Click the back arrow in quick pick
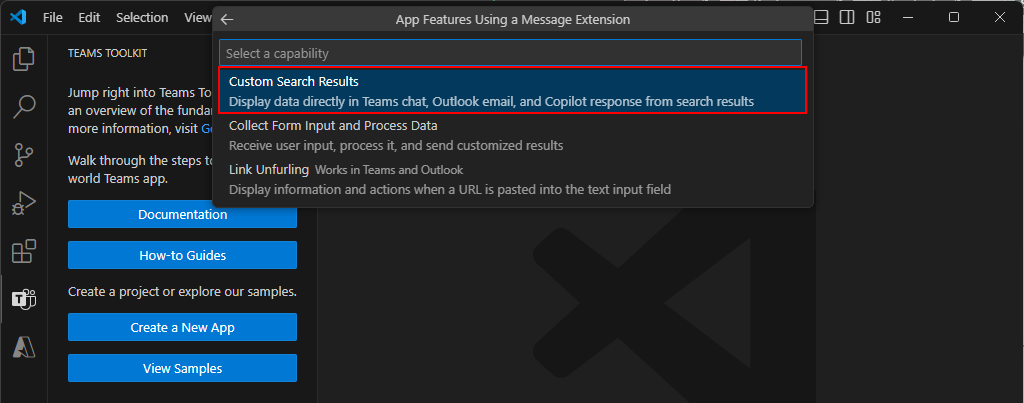This screenshot has height=403, width=1024. click(x=227, y=20)
